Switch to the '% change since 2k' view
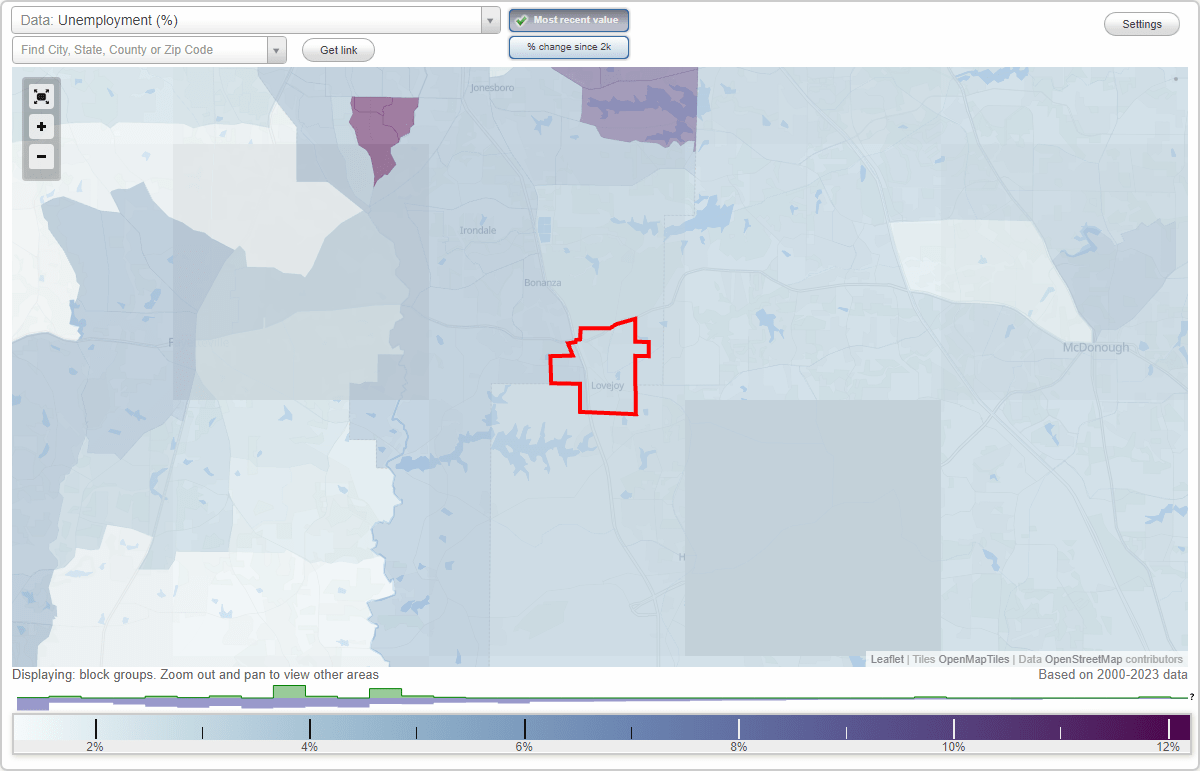 click(x=568, y=46)
